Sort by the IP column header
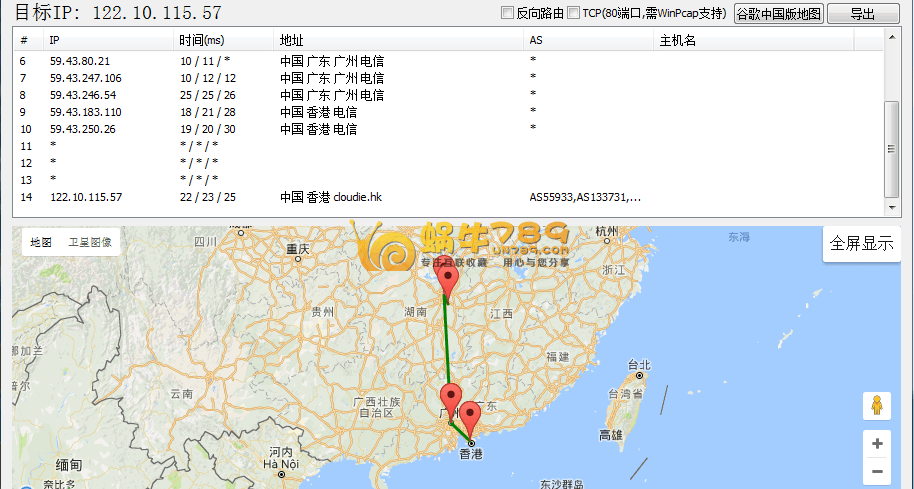914x489 pixels. tap(56, 41)
